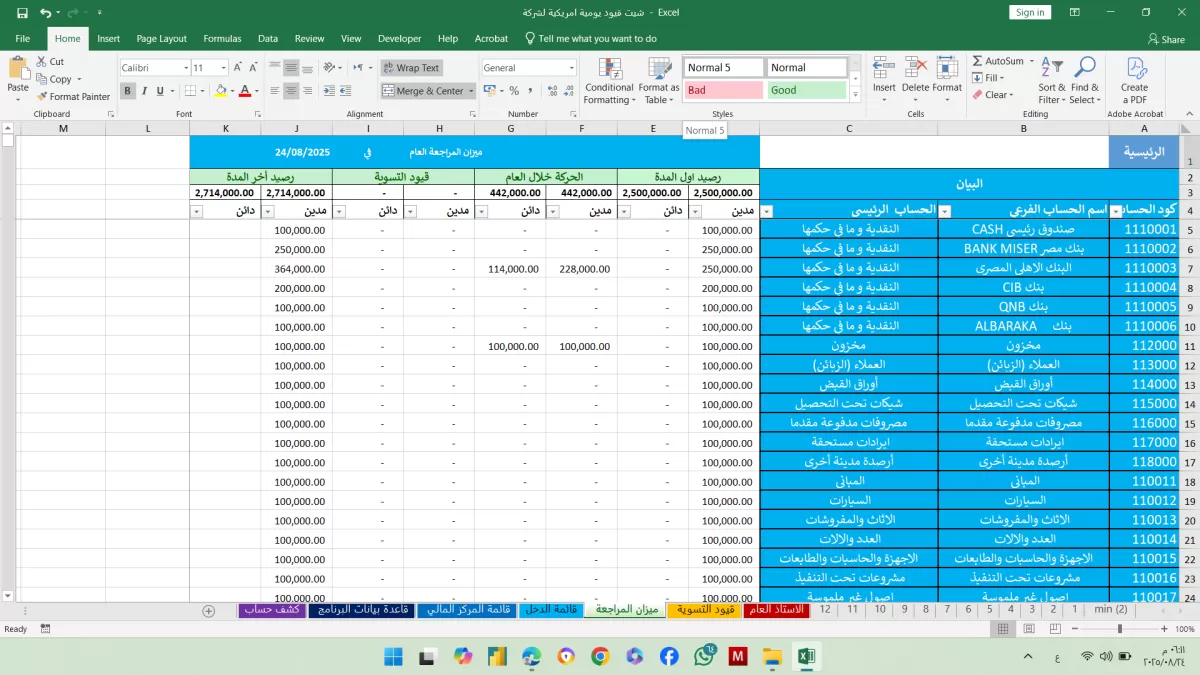Apply the Bad cell style swatch
Viewport: 1200px width, 675px height.
[x=724, y=90]
